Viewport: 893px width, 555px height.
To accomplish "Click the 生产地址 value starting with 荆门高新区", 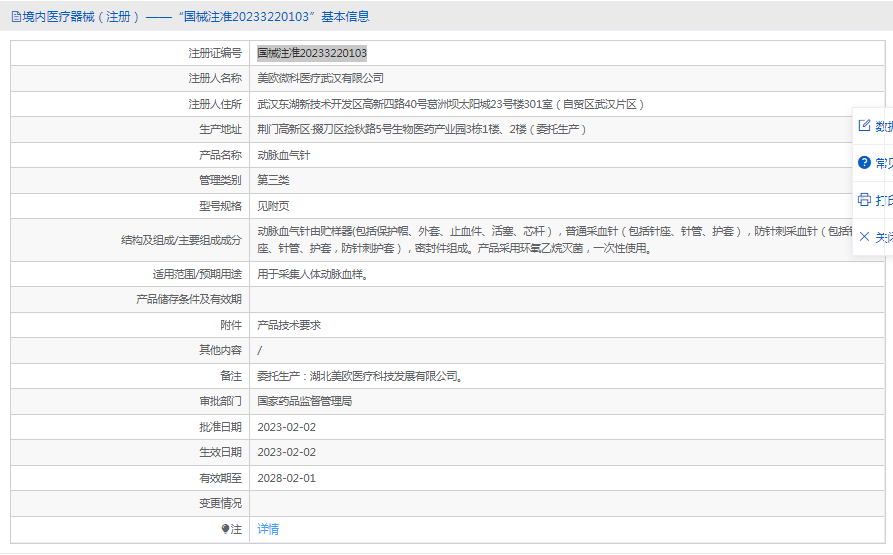I will pos(421,129).
